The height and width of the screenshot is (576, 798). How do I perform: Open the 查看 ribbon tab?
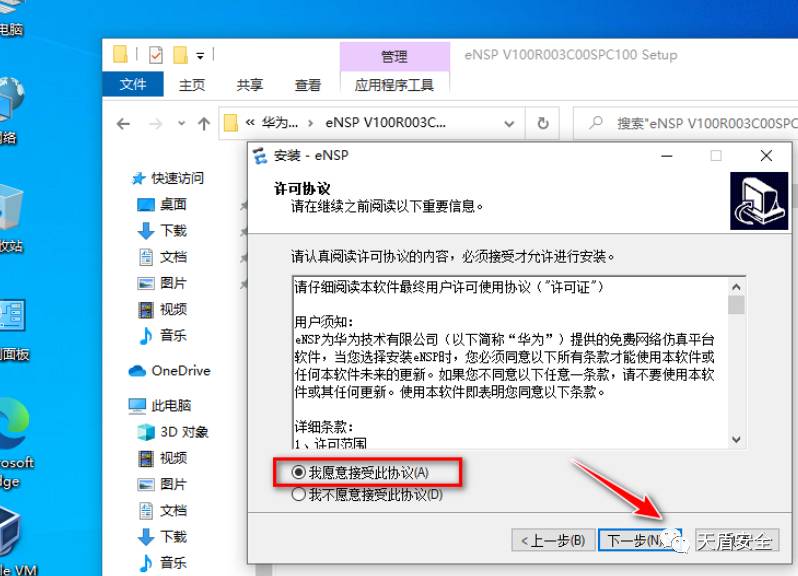point(308,85)
